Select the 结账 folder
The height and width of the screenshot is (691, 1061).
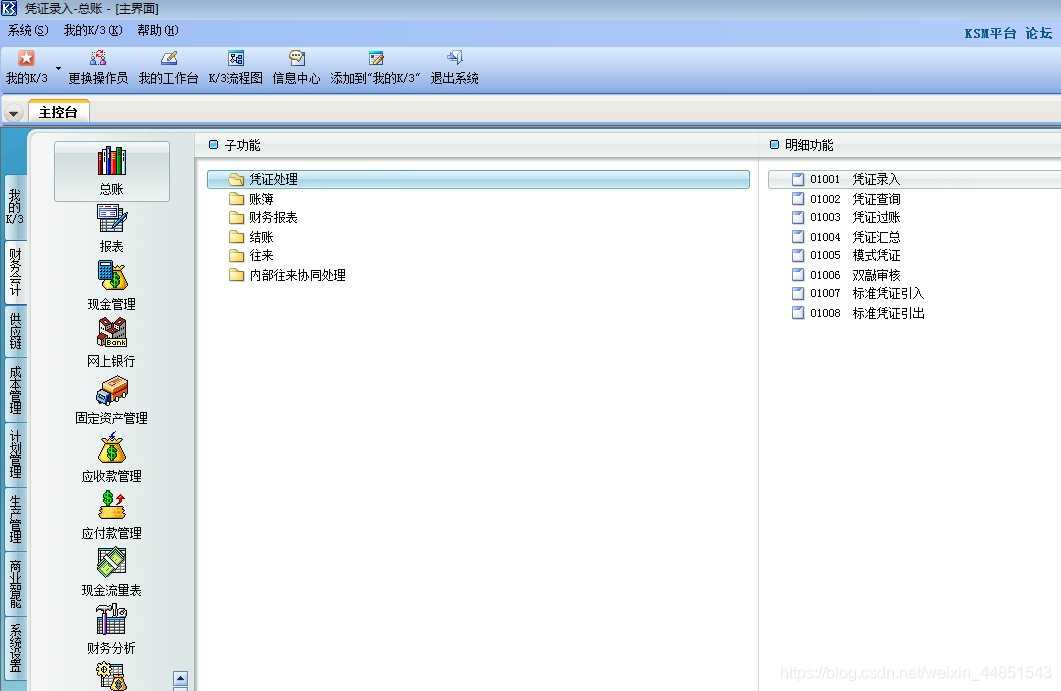pos(251,237)
